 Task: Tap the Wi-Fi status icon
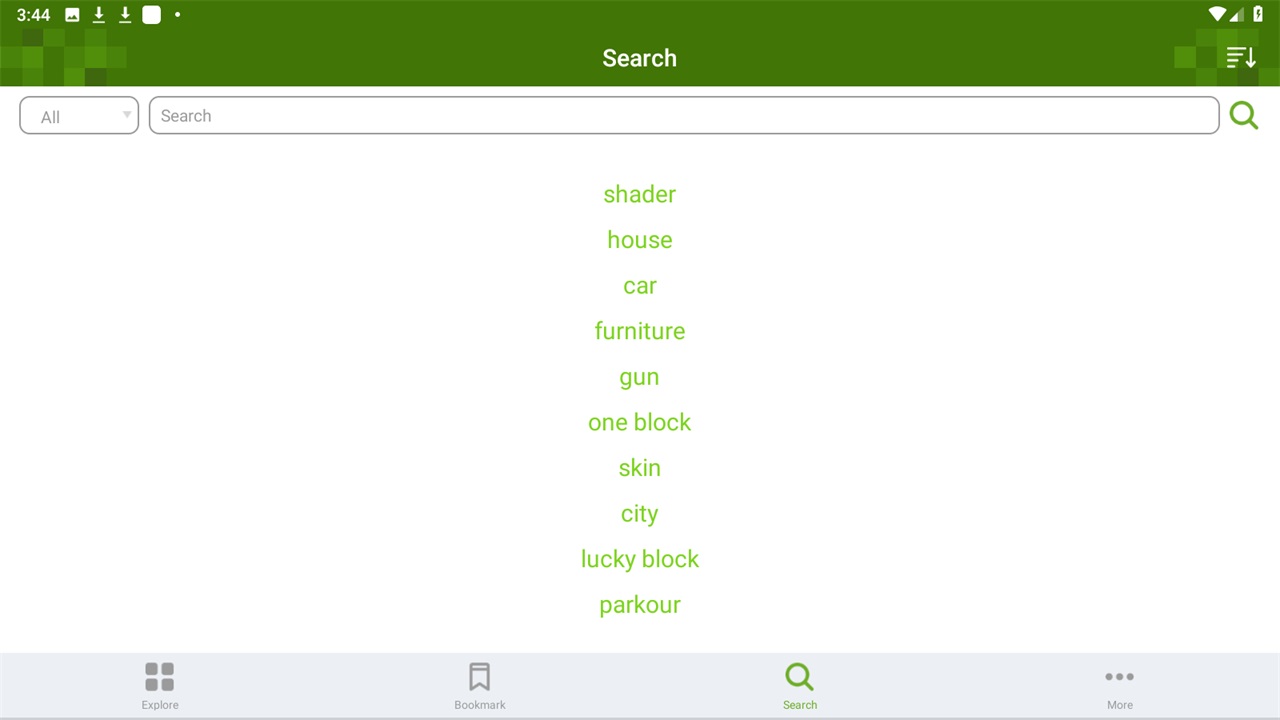point(1216,15)
